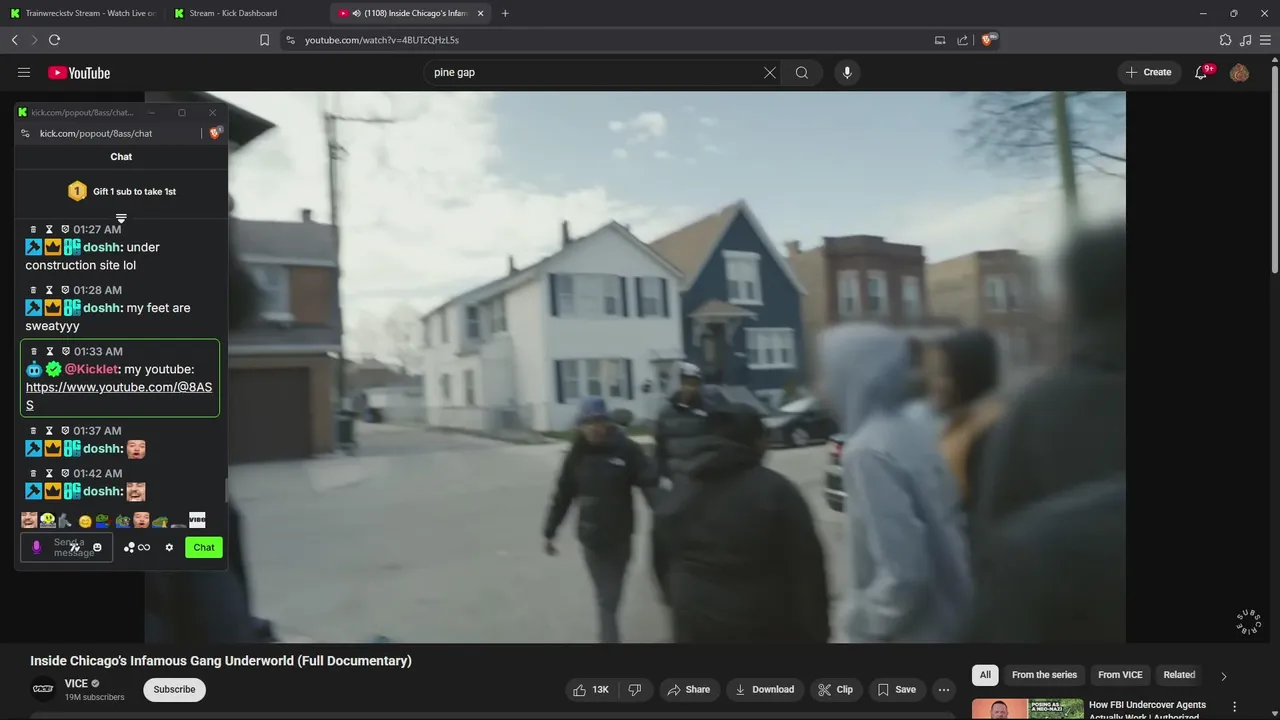Click the chat message input field
The image size is (1280, 720).
coord(67,547)
